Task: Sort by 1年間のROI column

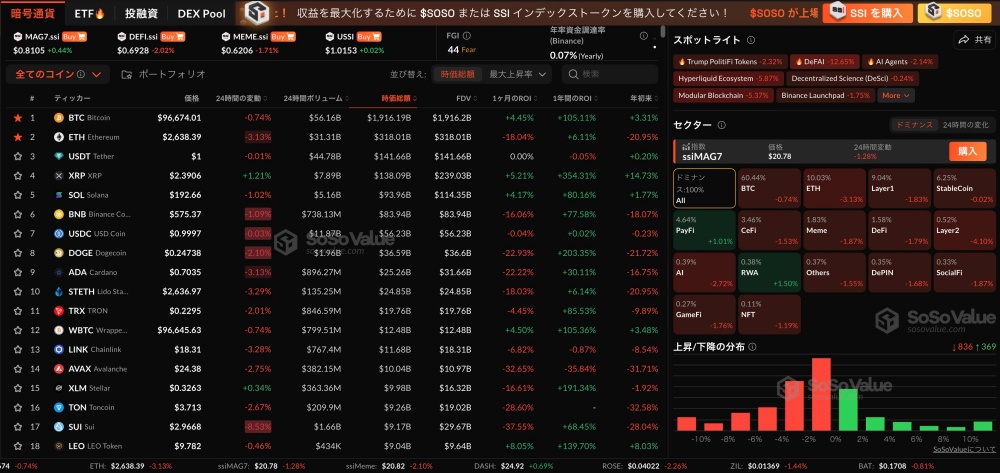Action: [575, 98]
